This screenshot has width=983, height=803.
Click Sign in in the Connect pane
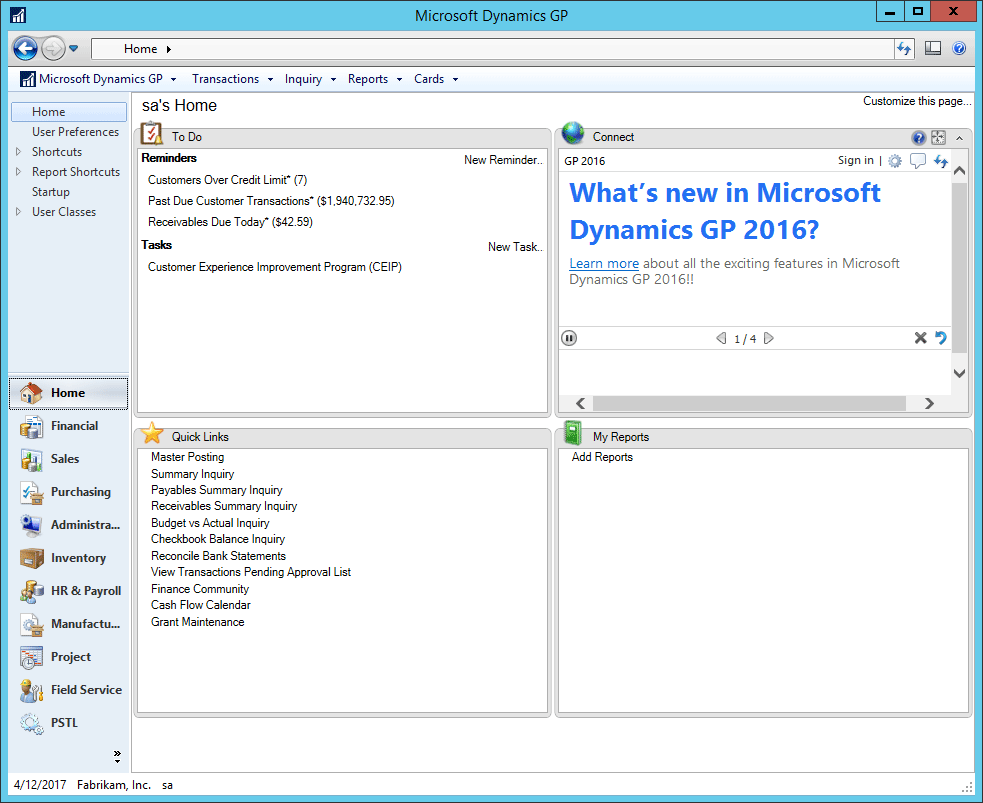[855, 160]
